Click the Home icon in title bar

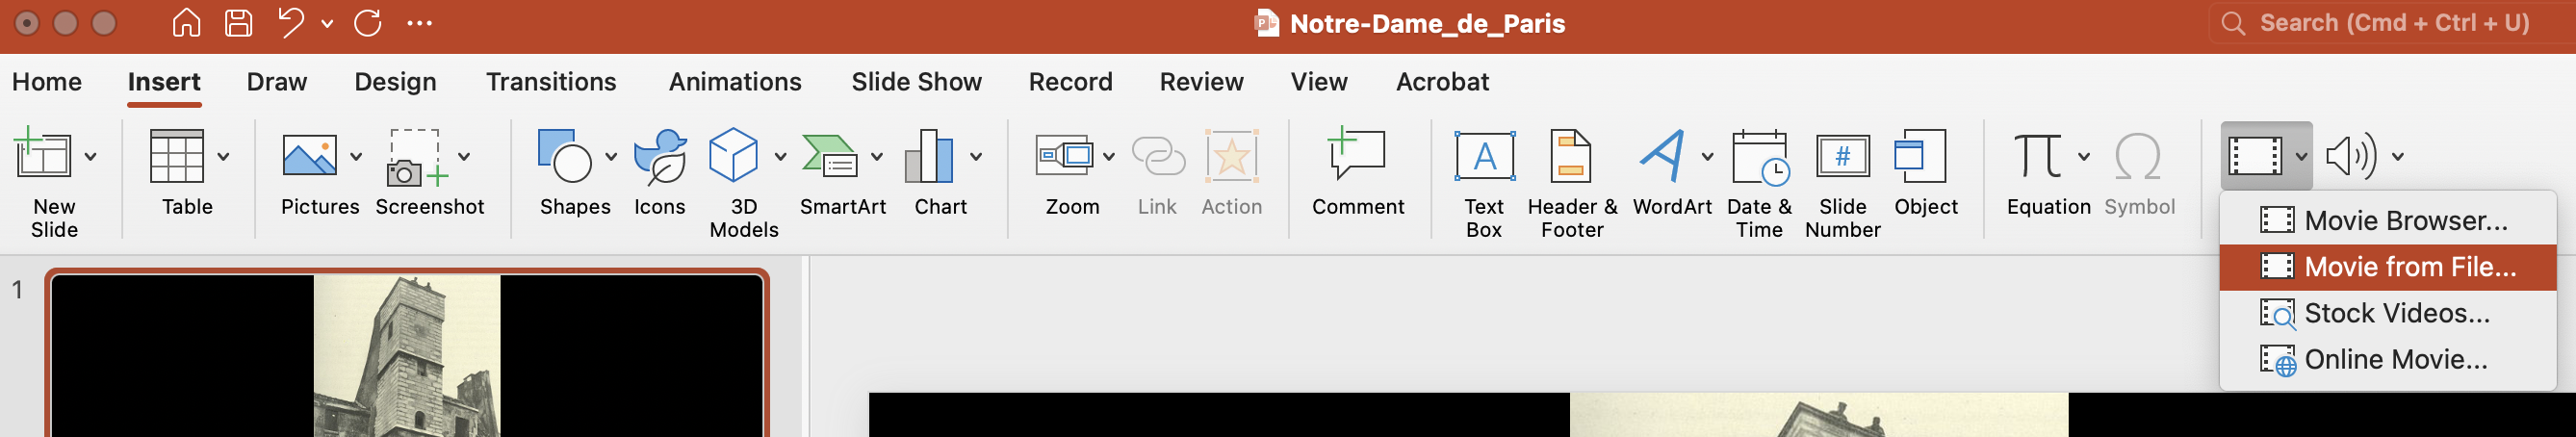tap(186, 23)
